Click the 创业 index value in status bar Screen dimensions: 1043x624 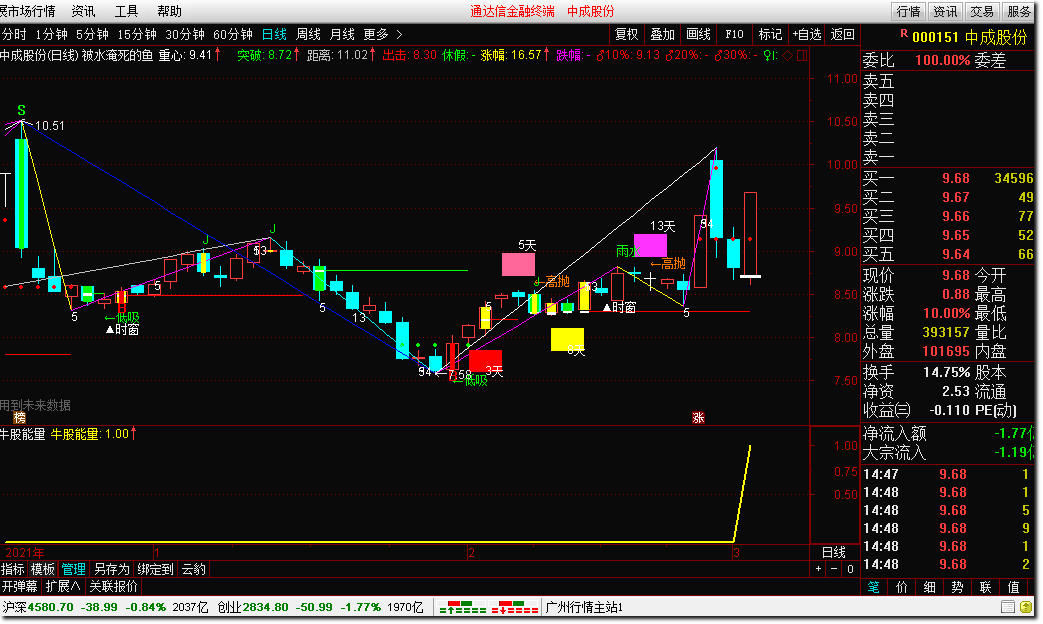coord(265,607)
